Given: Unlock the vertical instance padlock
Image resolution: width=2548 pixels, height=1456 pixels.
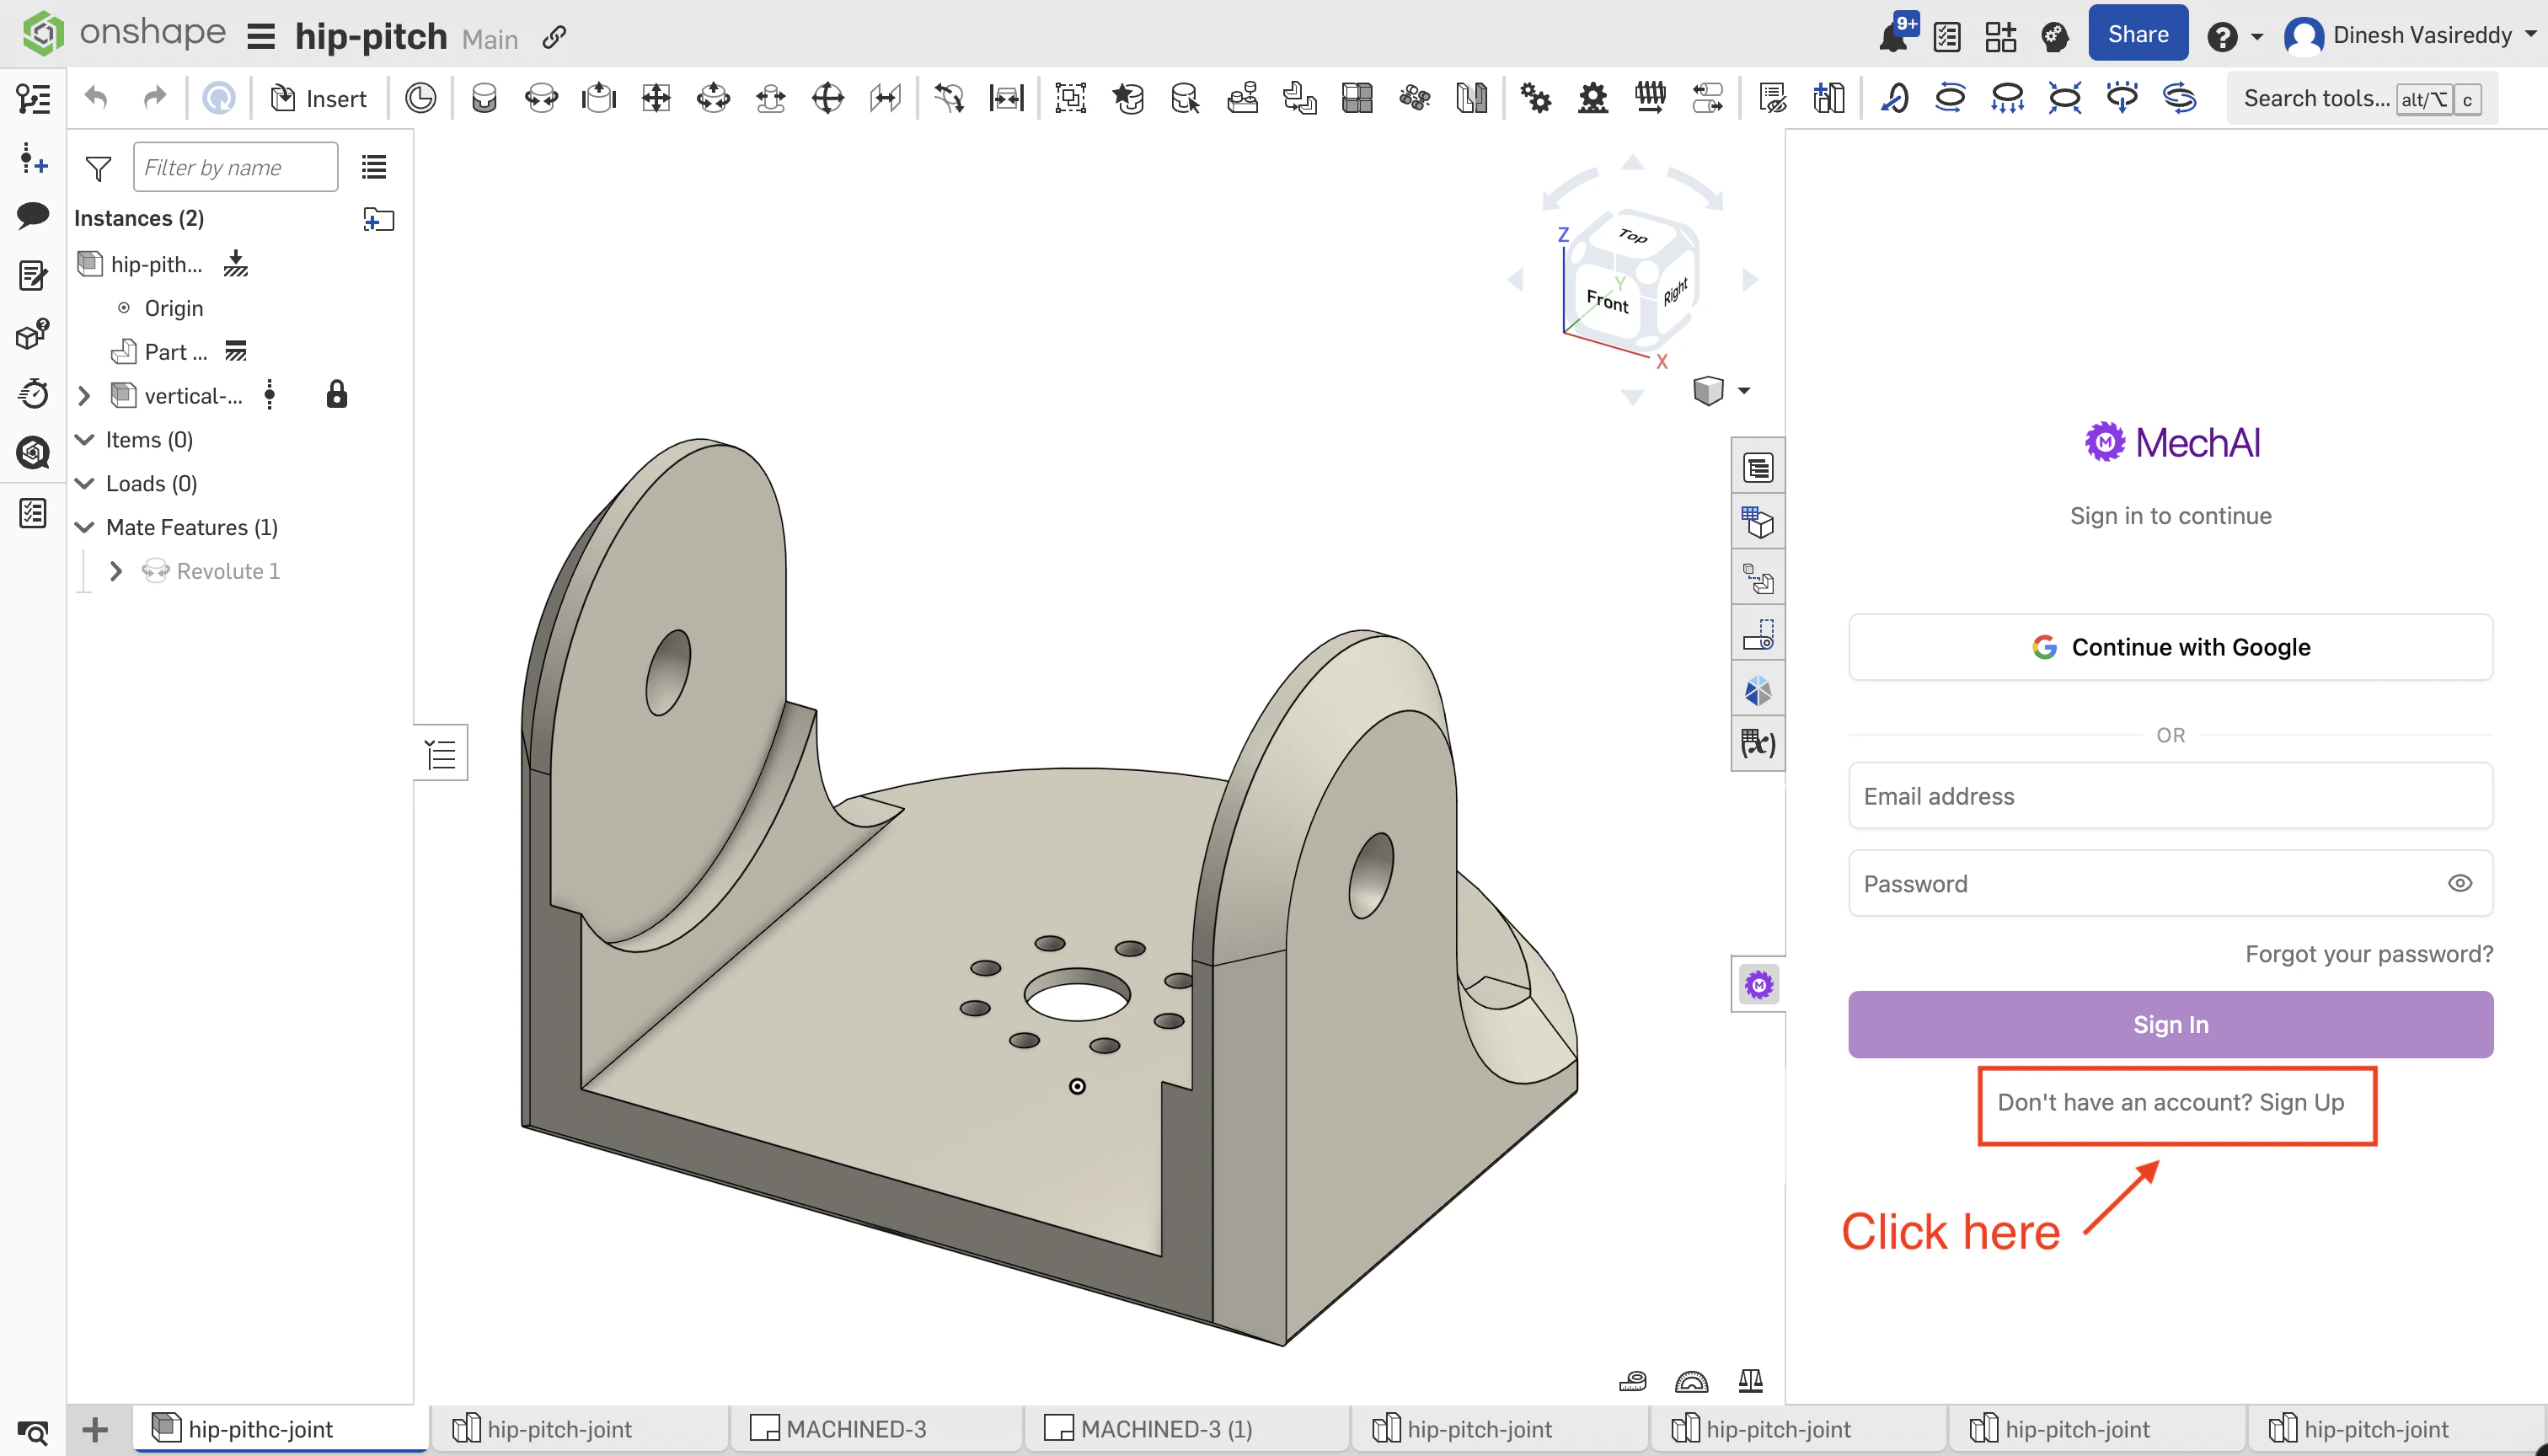Looking at the screenshot, I should pyautogui.click(x=336, y=393).
